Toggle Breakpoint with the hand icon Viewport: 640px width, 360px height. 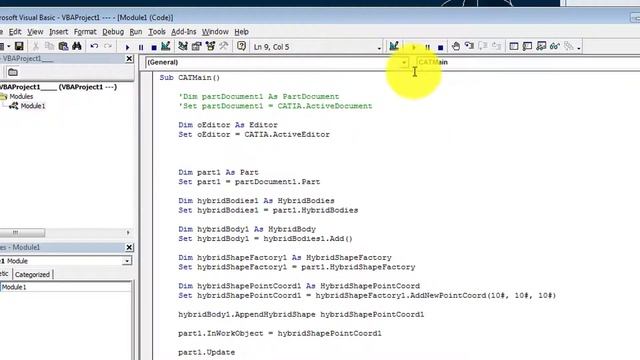pos(456,47)
